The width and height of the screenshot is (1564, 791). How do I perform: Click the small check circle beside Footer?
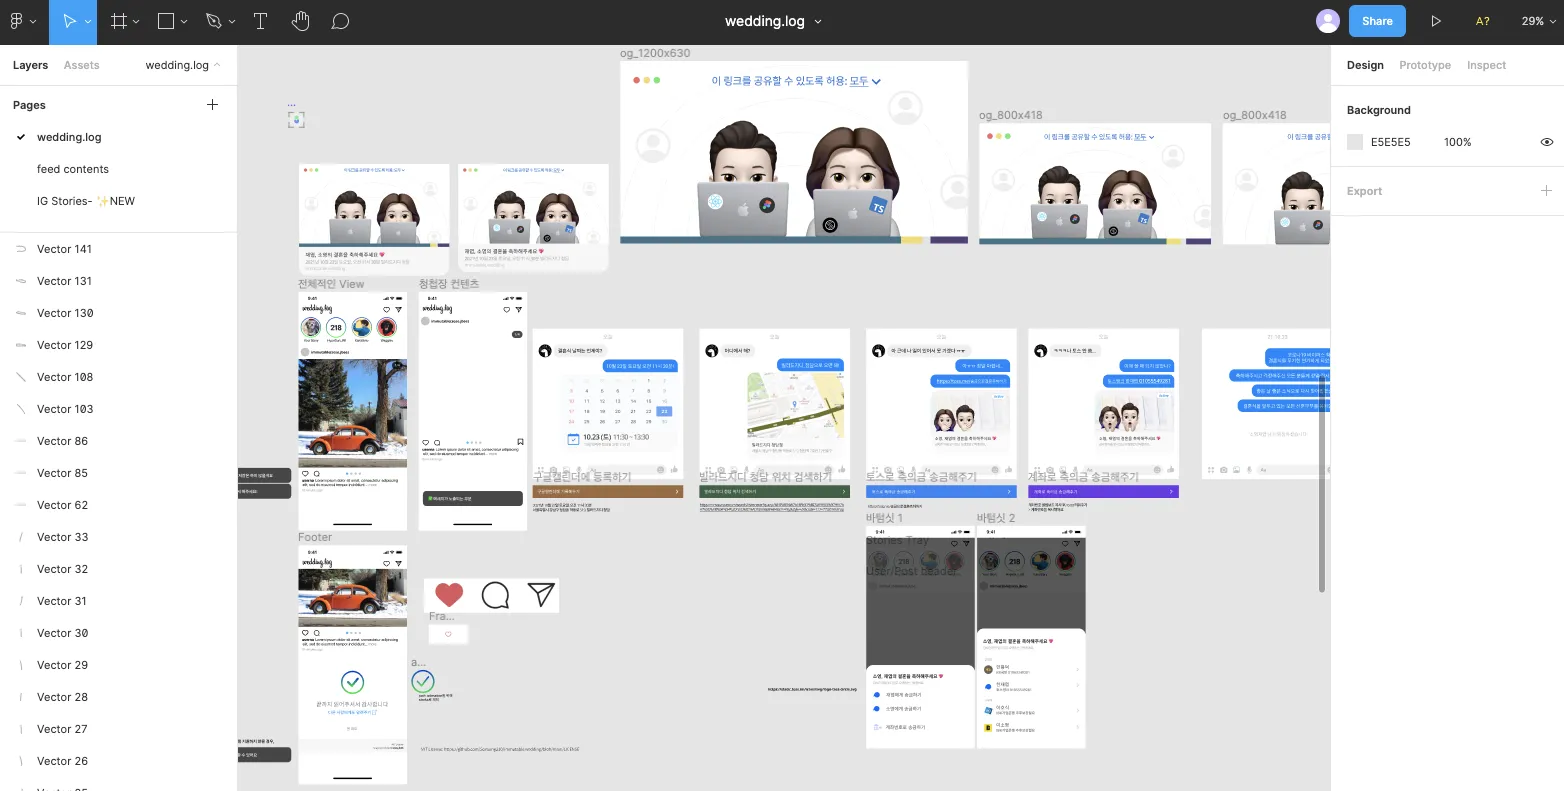tap(423, 682)
